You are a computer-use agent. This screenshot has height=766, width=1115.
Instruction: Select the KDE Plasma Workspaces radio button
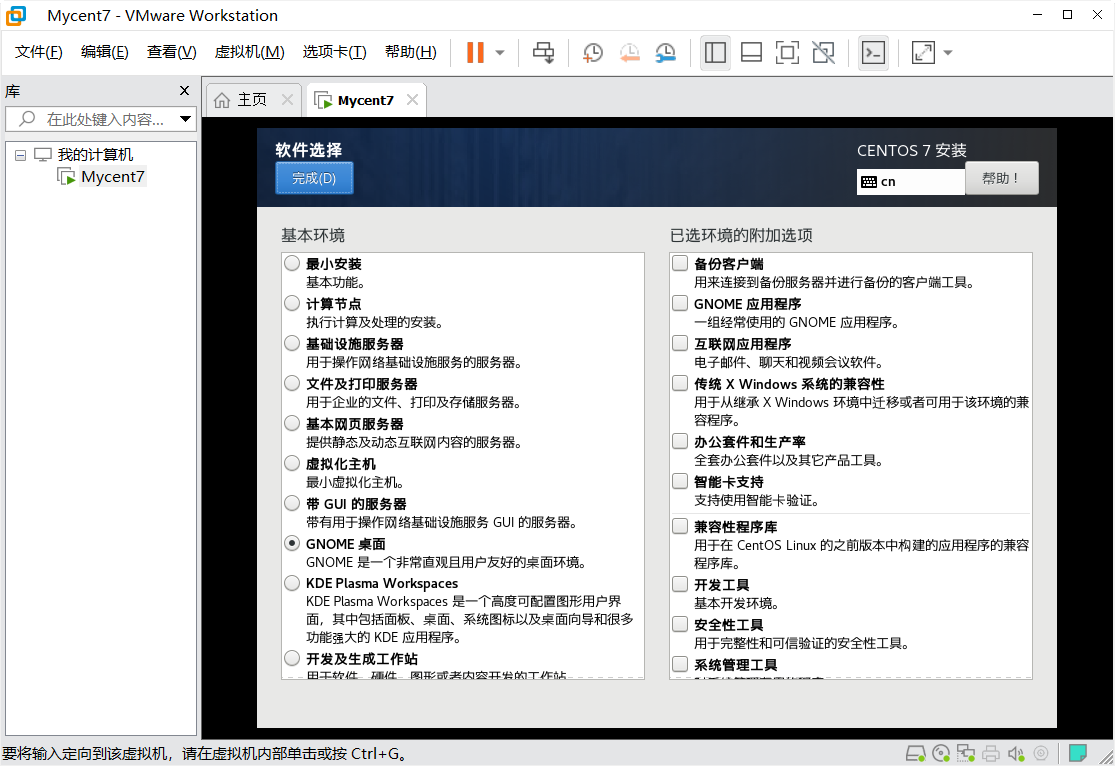(292, 583)
